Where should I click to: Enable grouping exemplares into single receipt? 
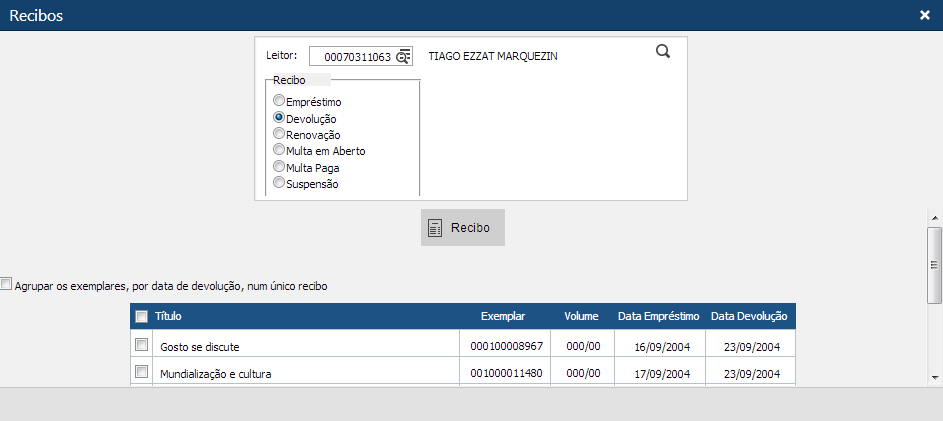(7, 285)
